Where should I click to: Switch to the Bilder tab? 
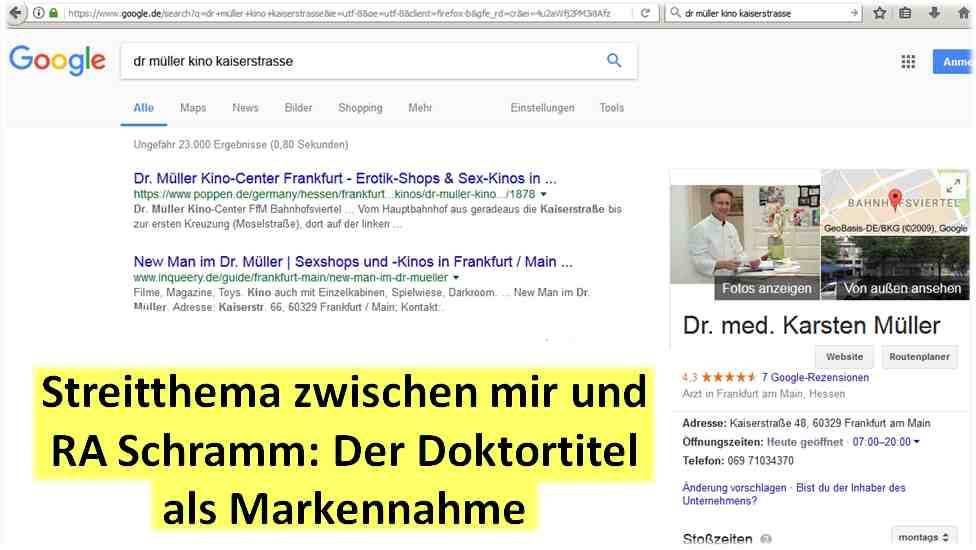(298, 108)
